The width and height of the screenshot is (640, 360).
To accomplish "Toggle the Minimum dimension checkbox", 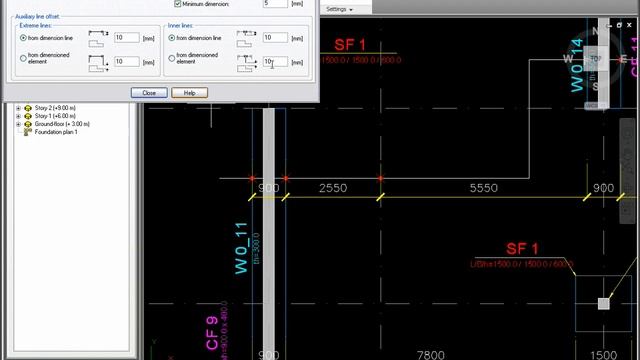I will [x=178, y=4].
